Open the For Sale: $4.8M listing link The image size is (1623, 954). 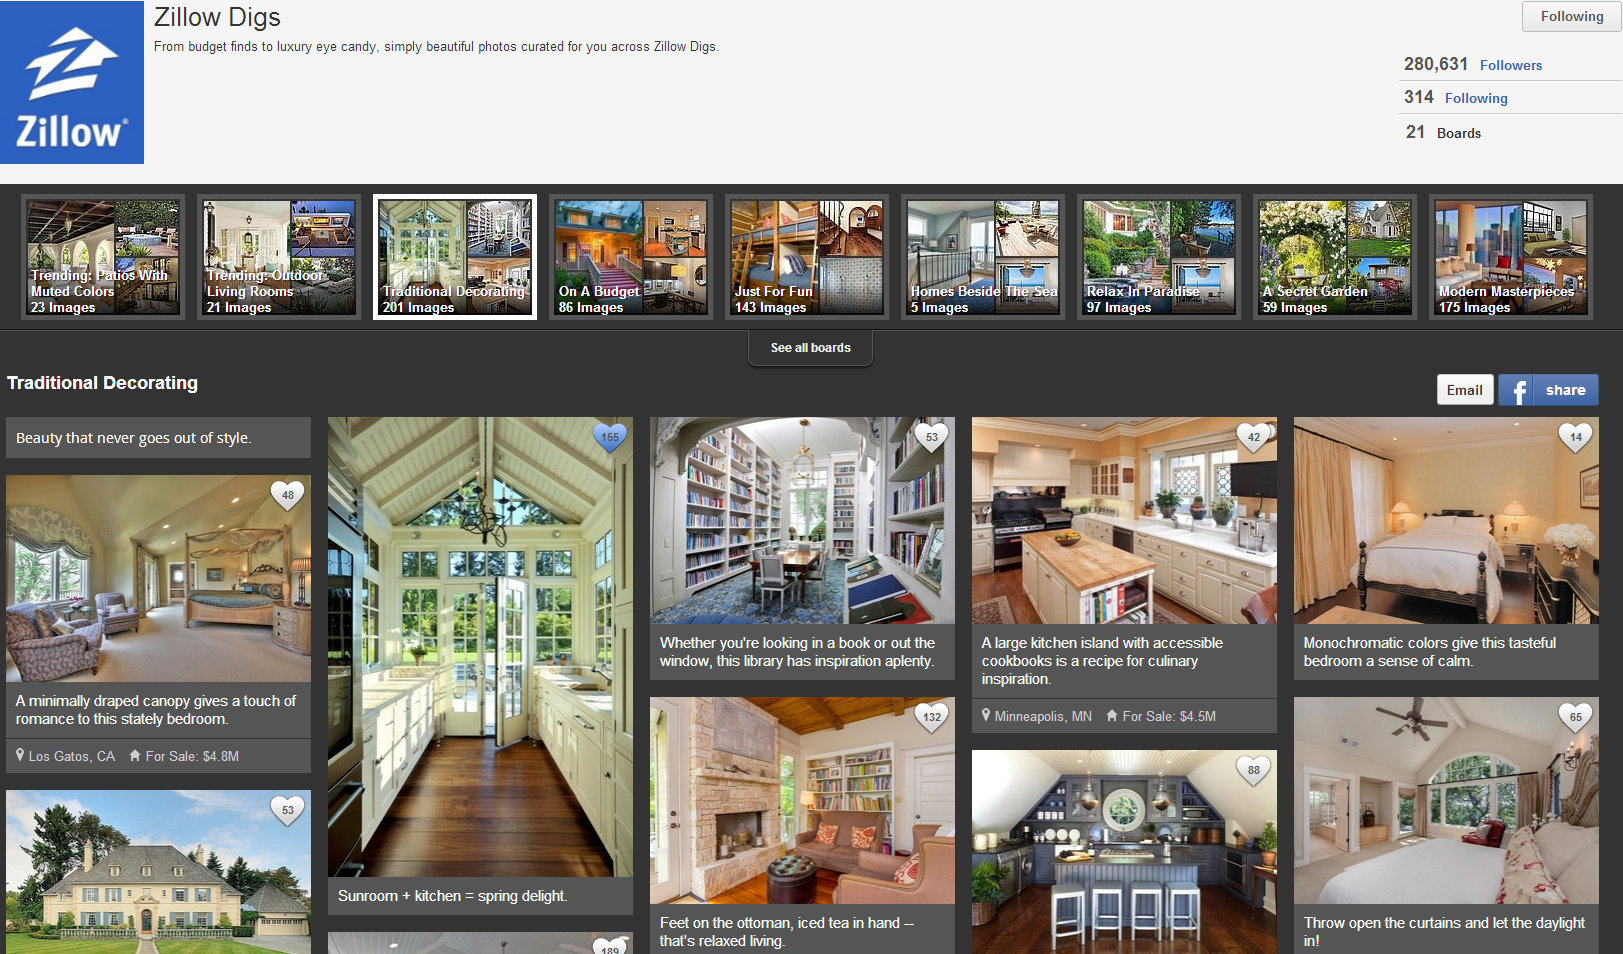click(x=192, y=756)
